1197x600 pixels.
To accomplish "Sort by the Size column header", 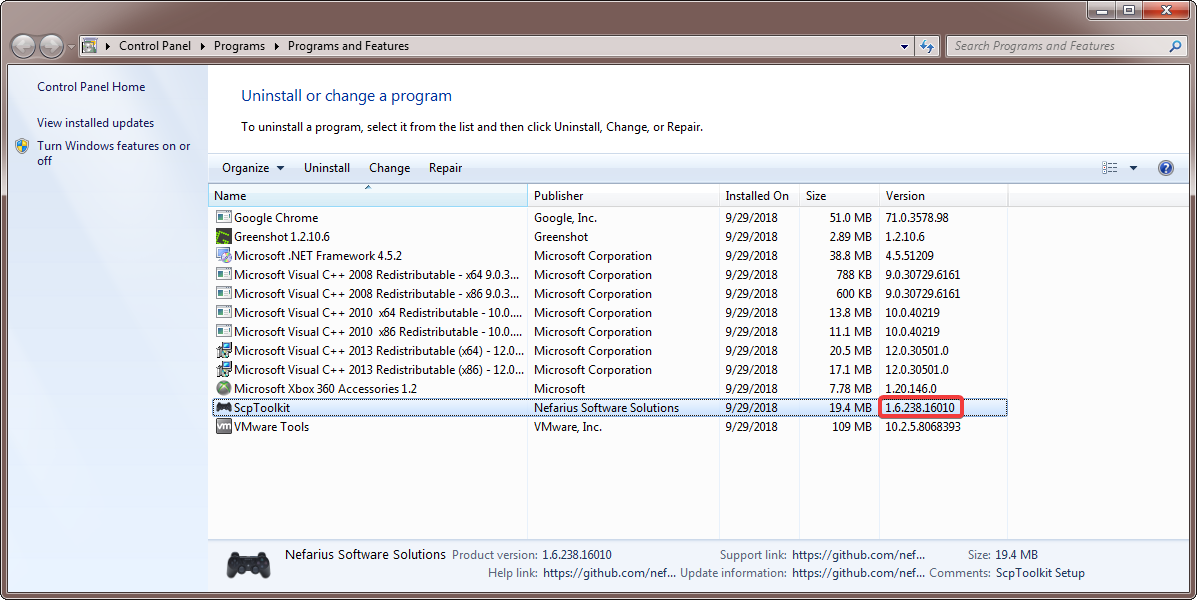I will click(839, 196).
